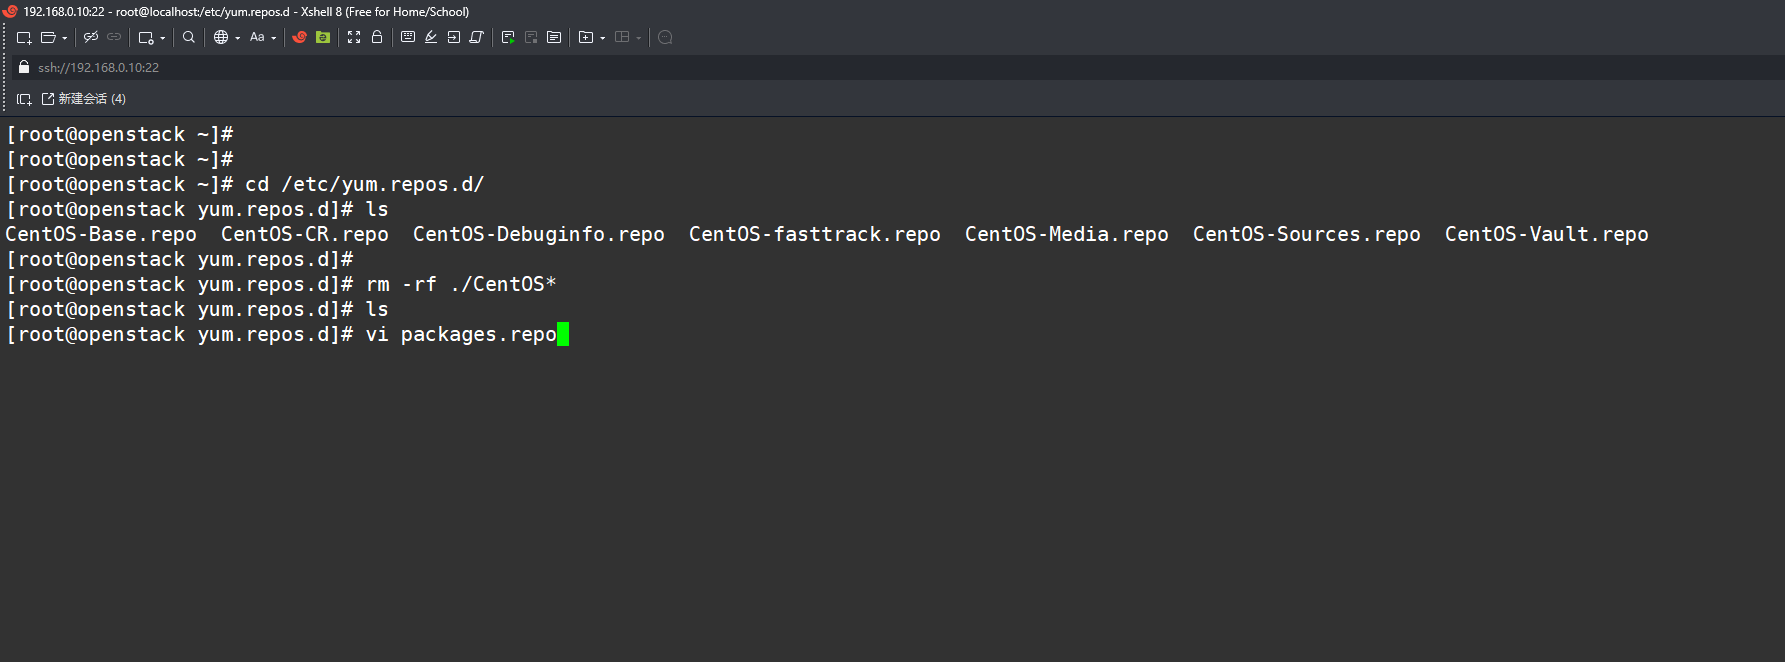Click the Compose Pane text icon
The image size is (1785, 662).
(554, 37)
